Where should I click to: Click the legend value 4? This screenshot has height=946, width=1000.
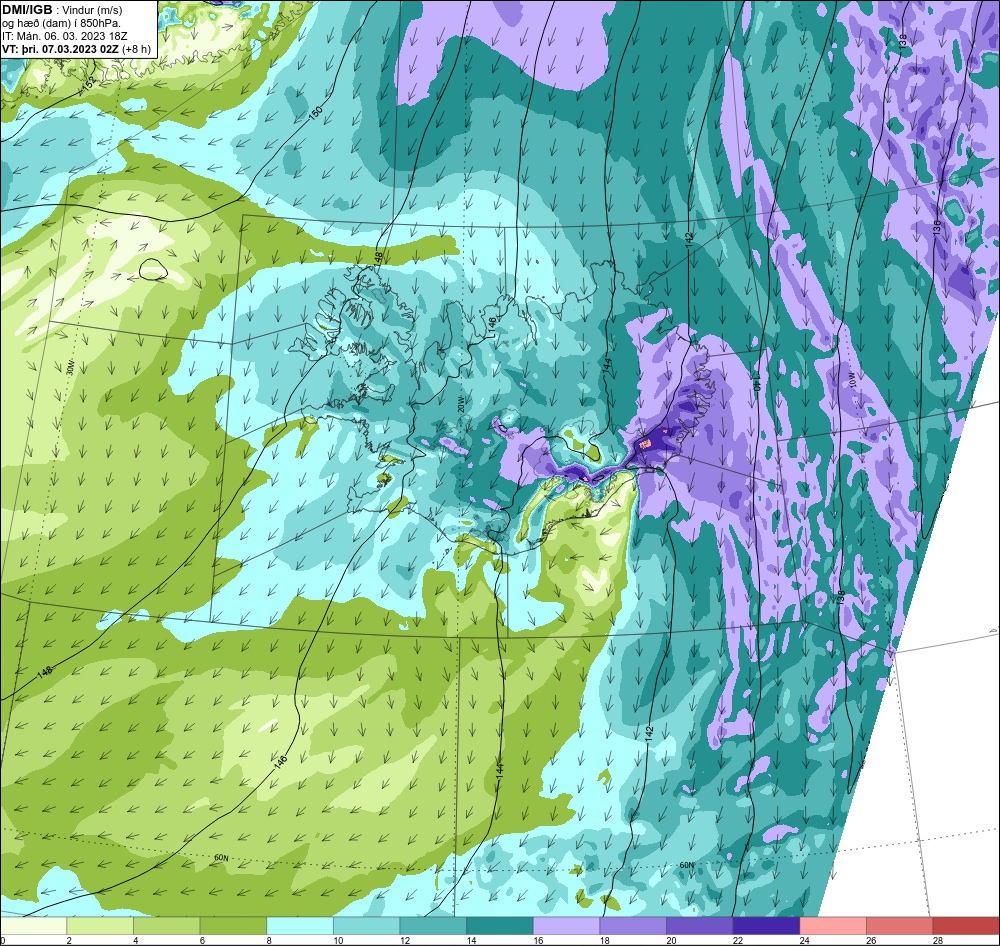tap(135, 940)
